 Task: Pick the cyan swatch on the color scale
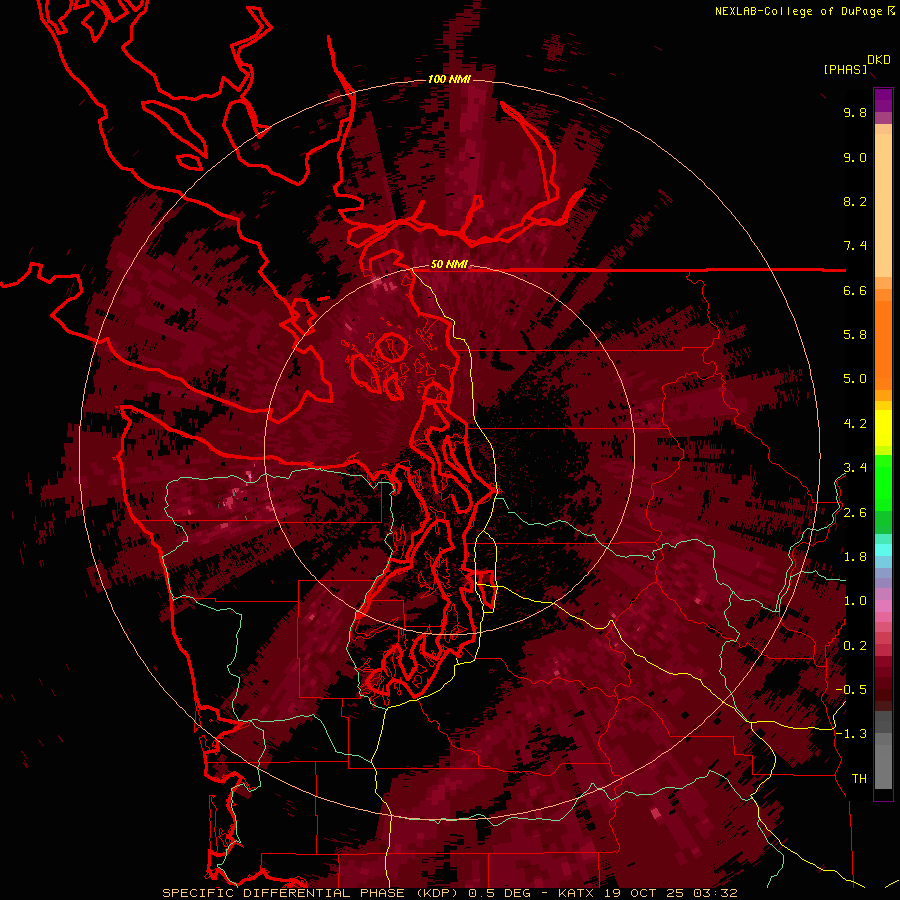(883, 550)
